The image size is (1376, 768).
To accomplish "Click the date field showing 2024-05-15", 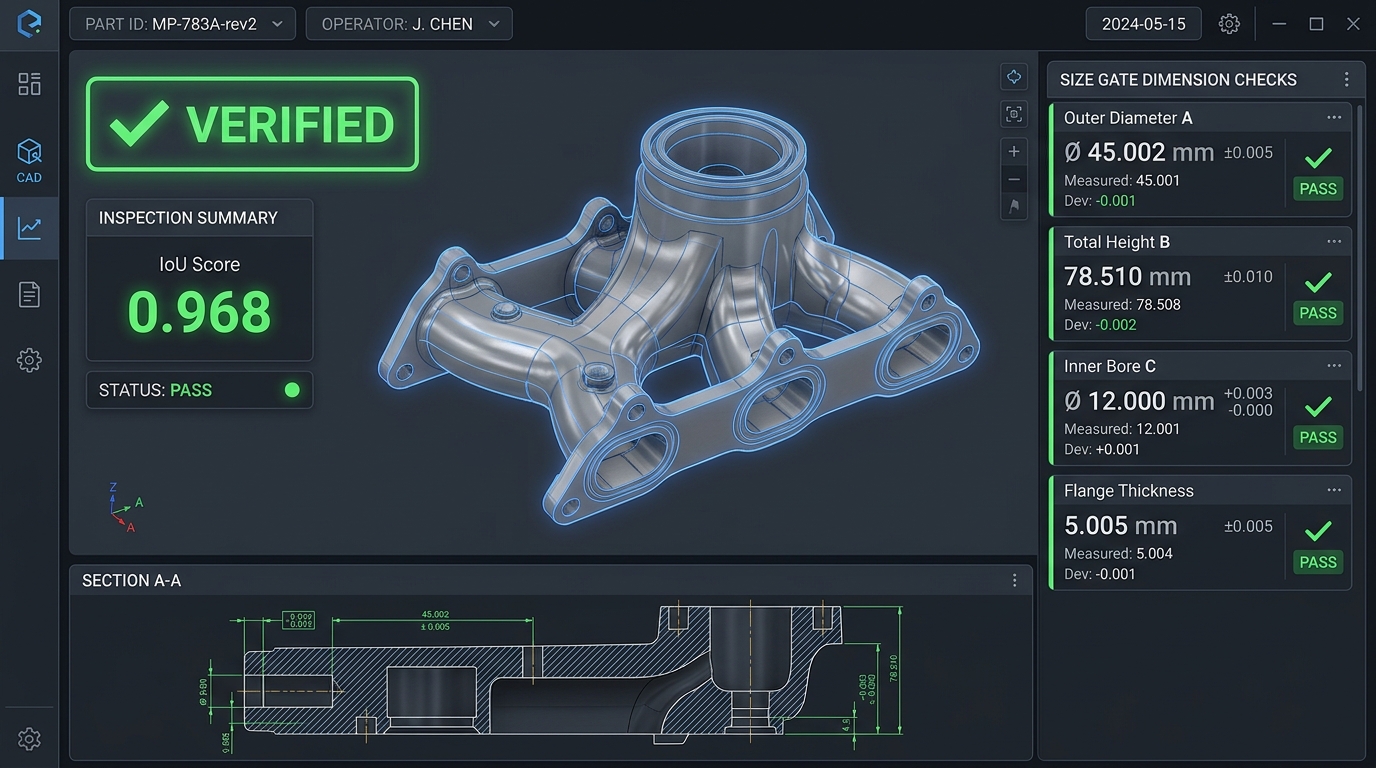I will coord(1144,24).
